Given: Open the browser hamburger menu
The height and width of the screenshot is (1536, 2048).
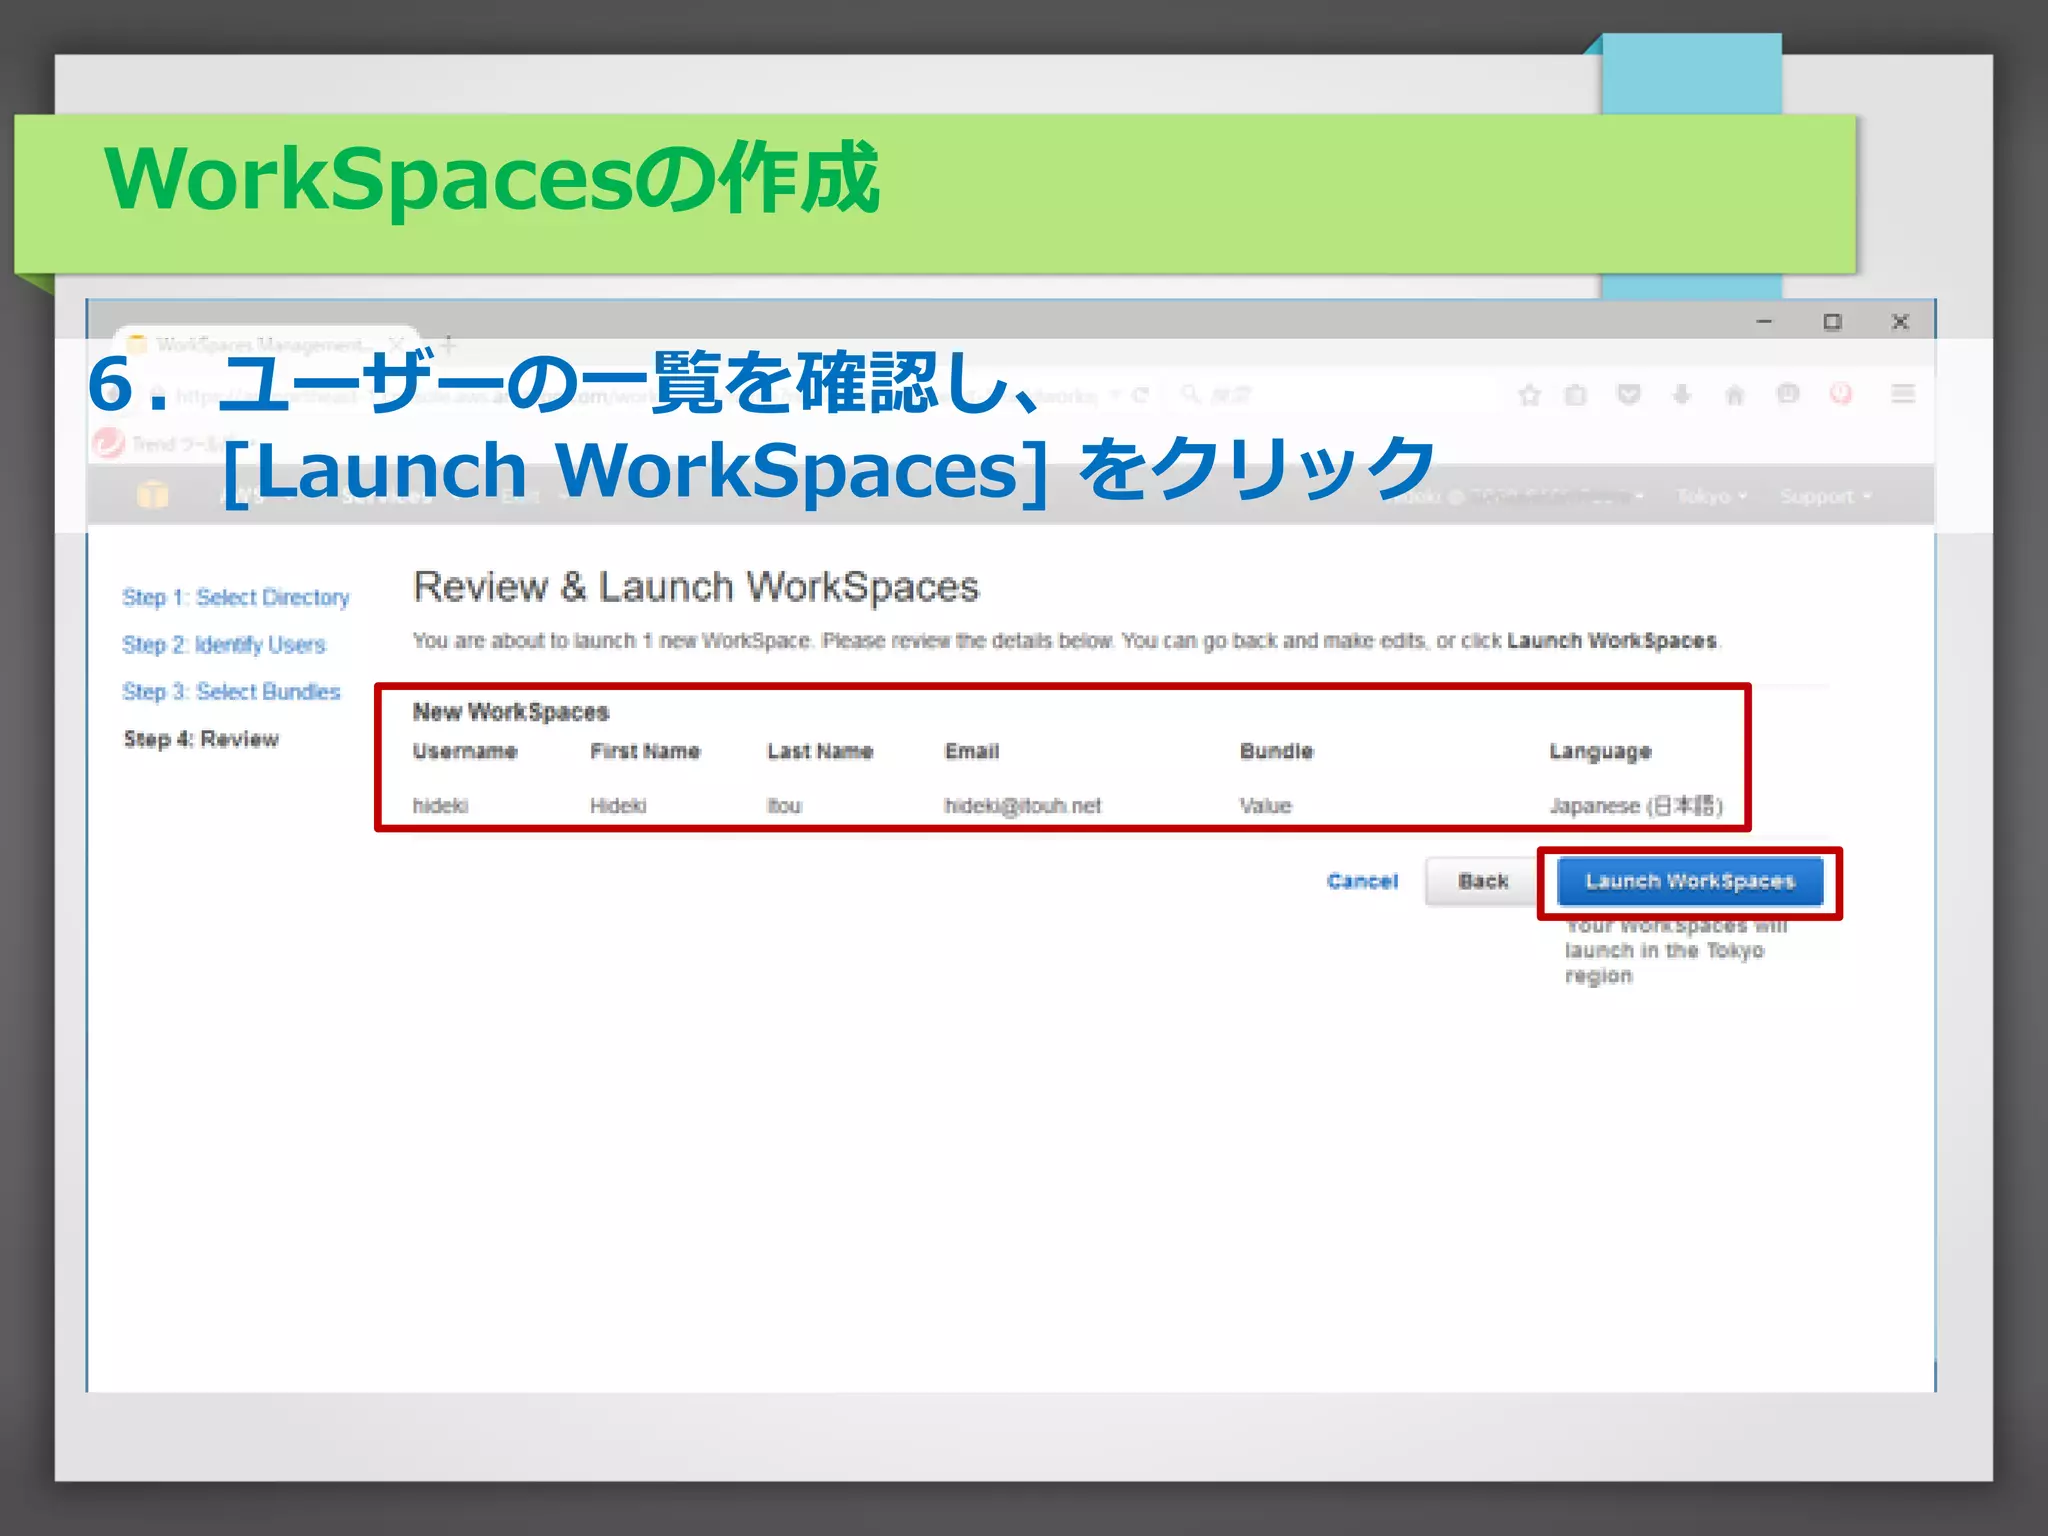Looking at the screenshot, I should click(1903, 394).
